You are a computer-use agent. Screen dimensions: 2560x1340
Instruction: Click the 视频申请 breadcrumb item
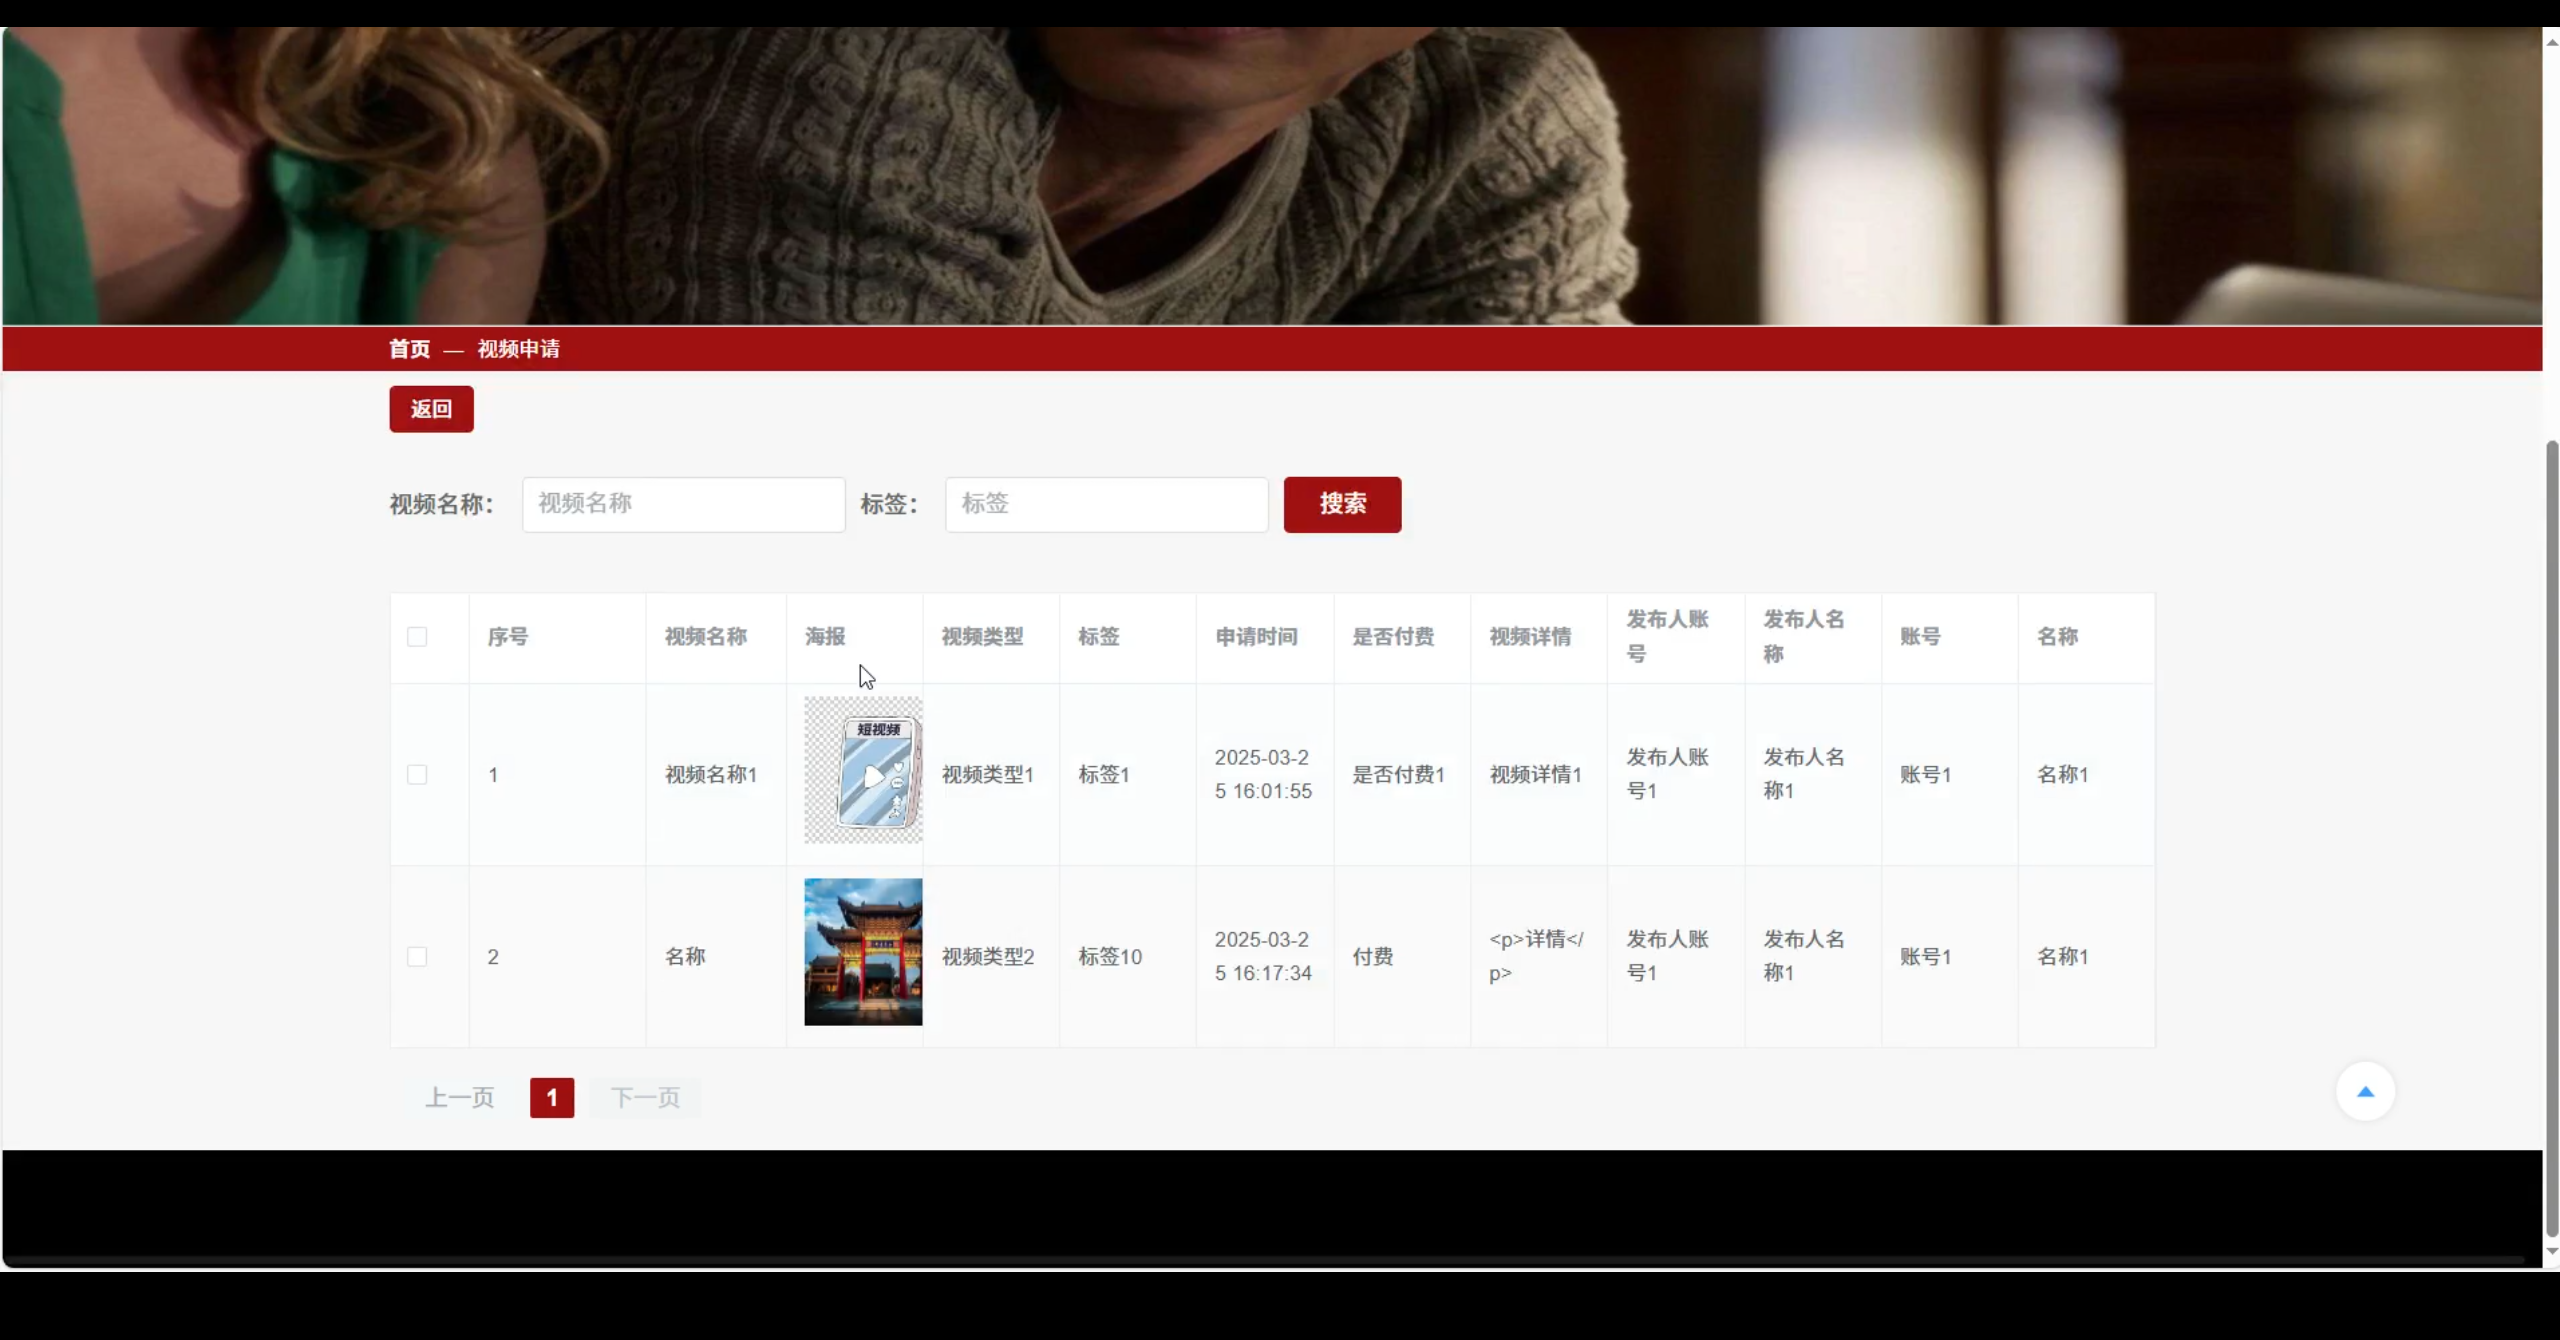point(518,349)
